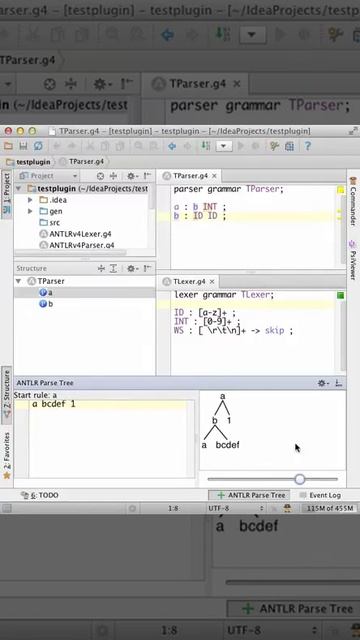Open Project Structure toolbar icon
This screenshot has height=640, width=360.
click(289, 146)
